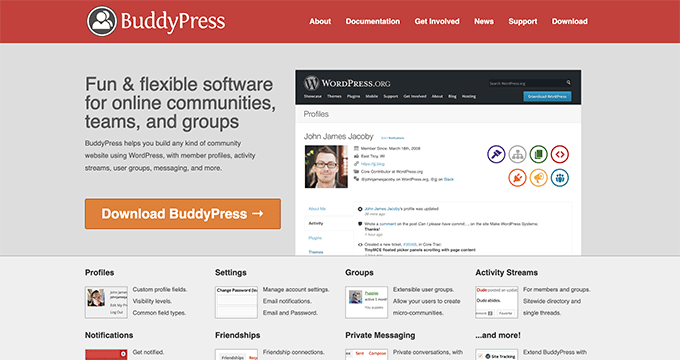Click the purple hammer badge icon
Image resolution: width=680 pixels, height=360 pixels.
496,154
